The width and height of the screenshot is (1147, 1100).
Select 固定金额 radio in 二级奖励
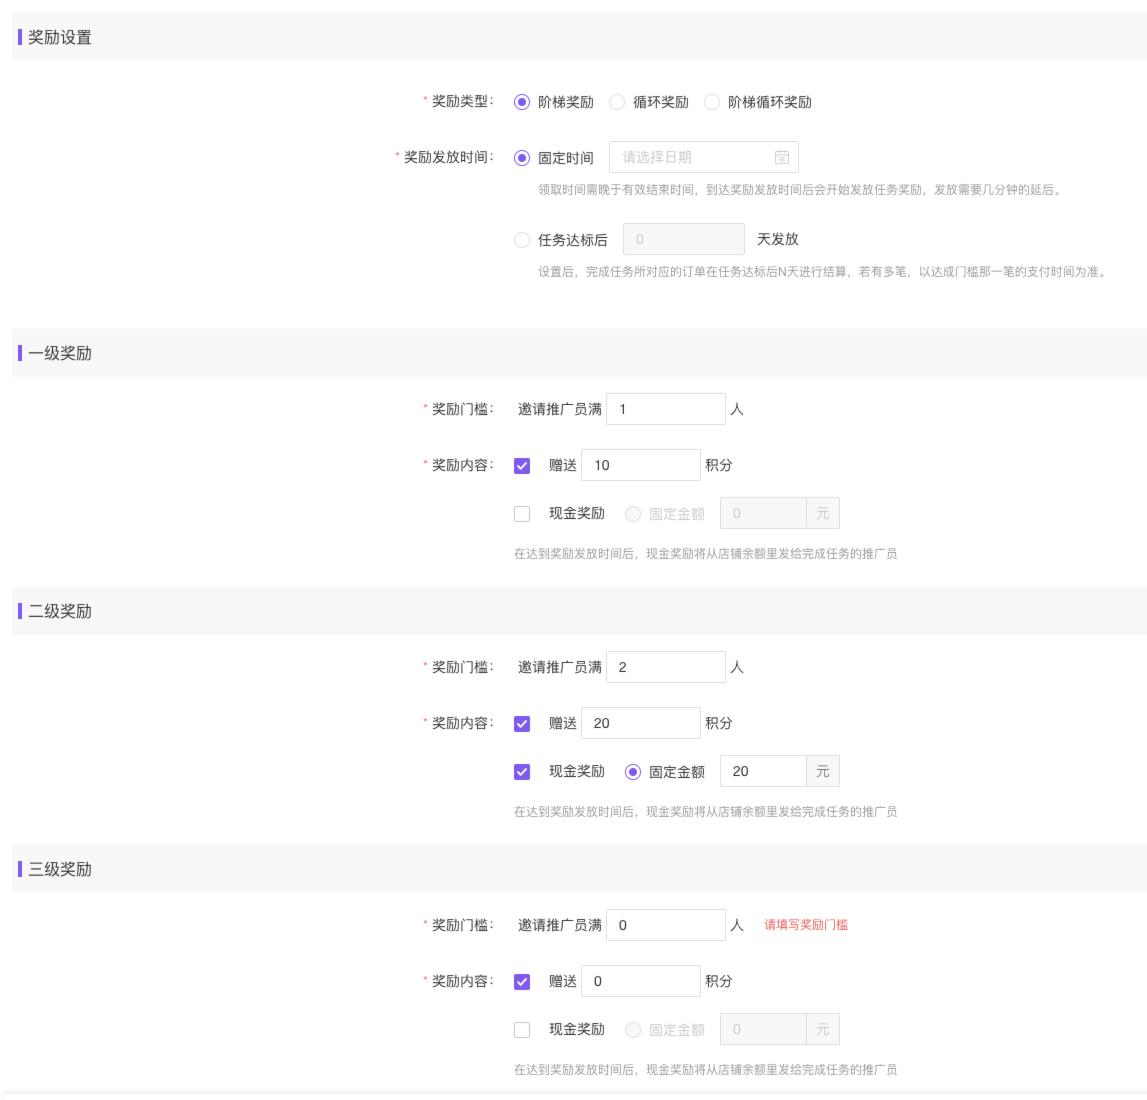pyautogui.click(x=633, y=772)
